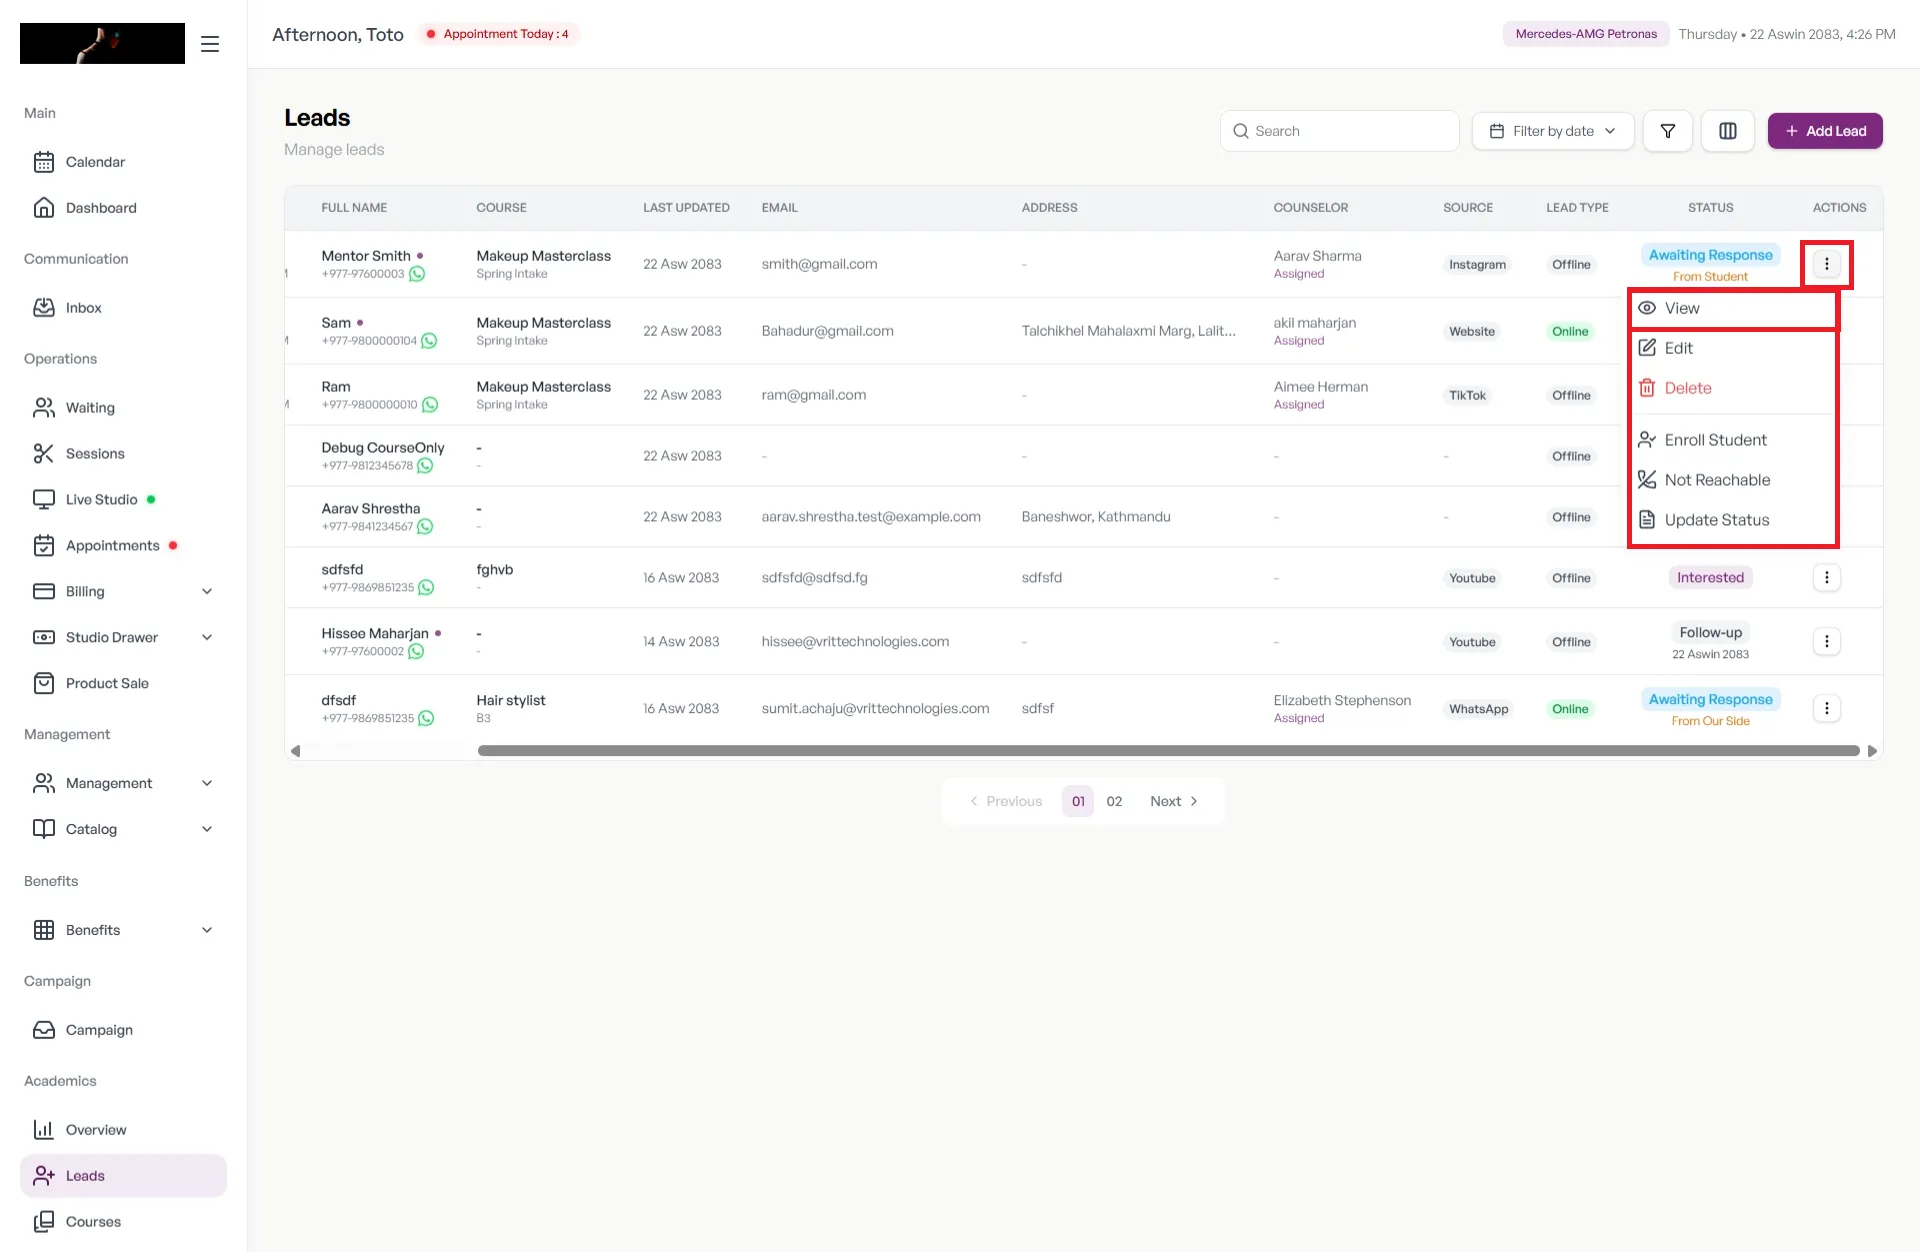
Task: Jump to page 02
Action: point(1114,802)
